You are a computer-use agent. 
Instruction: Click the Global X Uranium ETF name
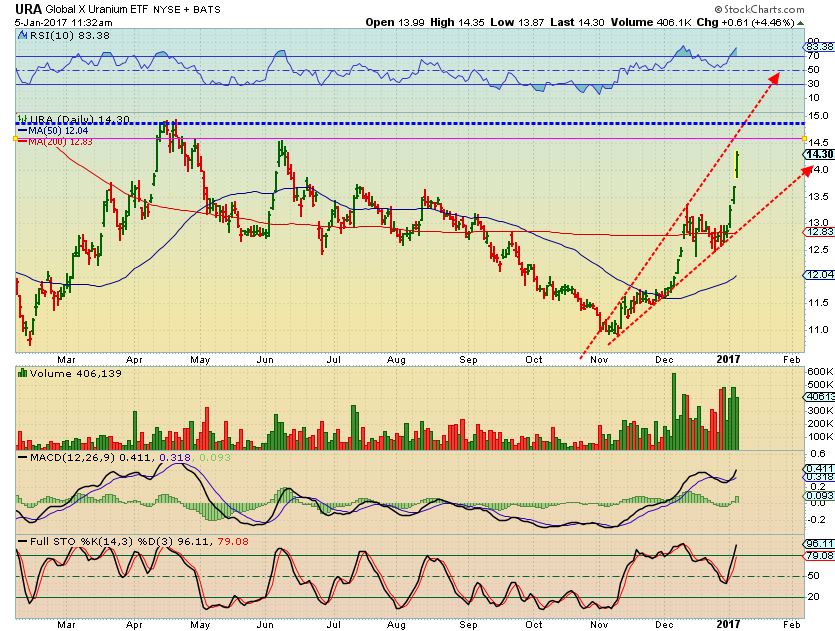point(97,10)
